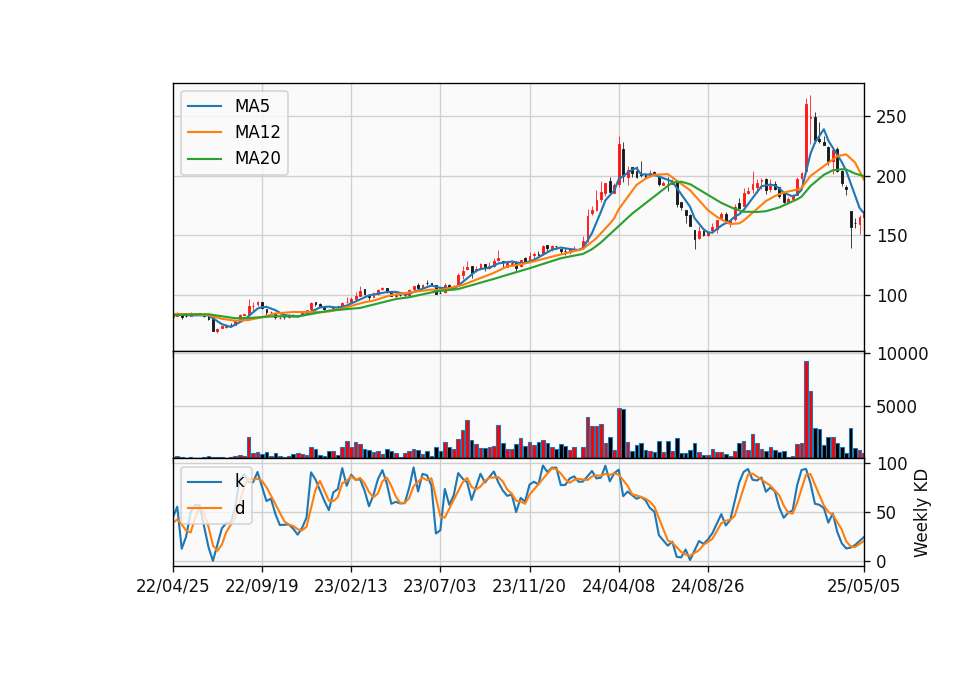Click the MA5 legend label

[x=252, y=106]
